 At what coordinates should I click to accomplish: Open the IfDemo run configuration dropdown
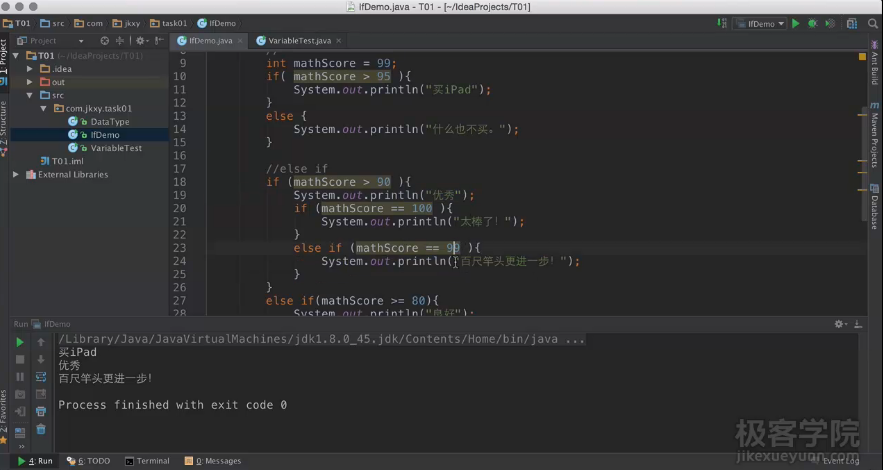759,23
